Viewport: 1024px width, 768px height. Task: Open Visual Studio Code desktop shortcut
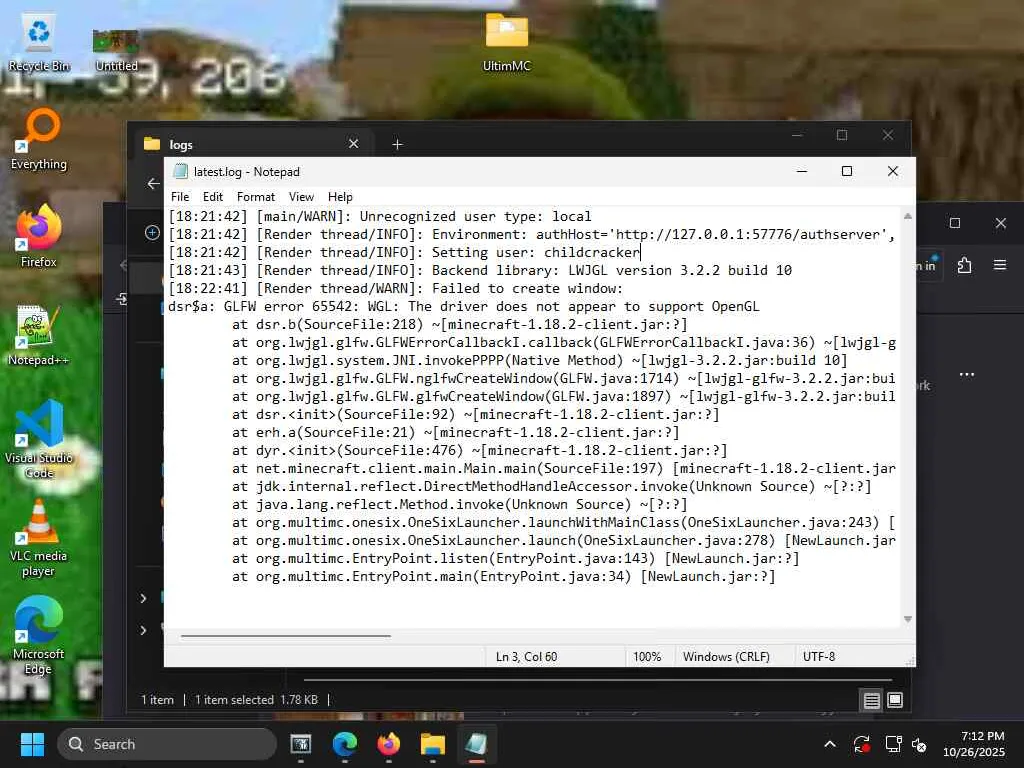click(x=39, y=440)
